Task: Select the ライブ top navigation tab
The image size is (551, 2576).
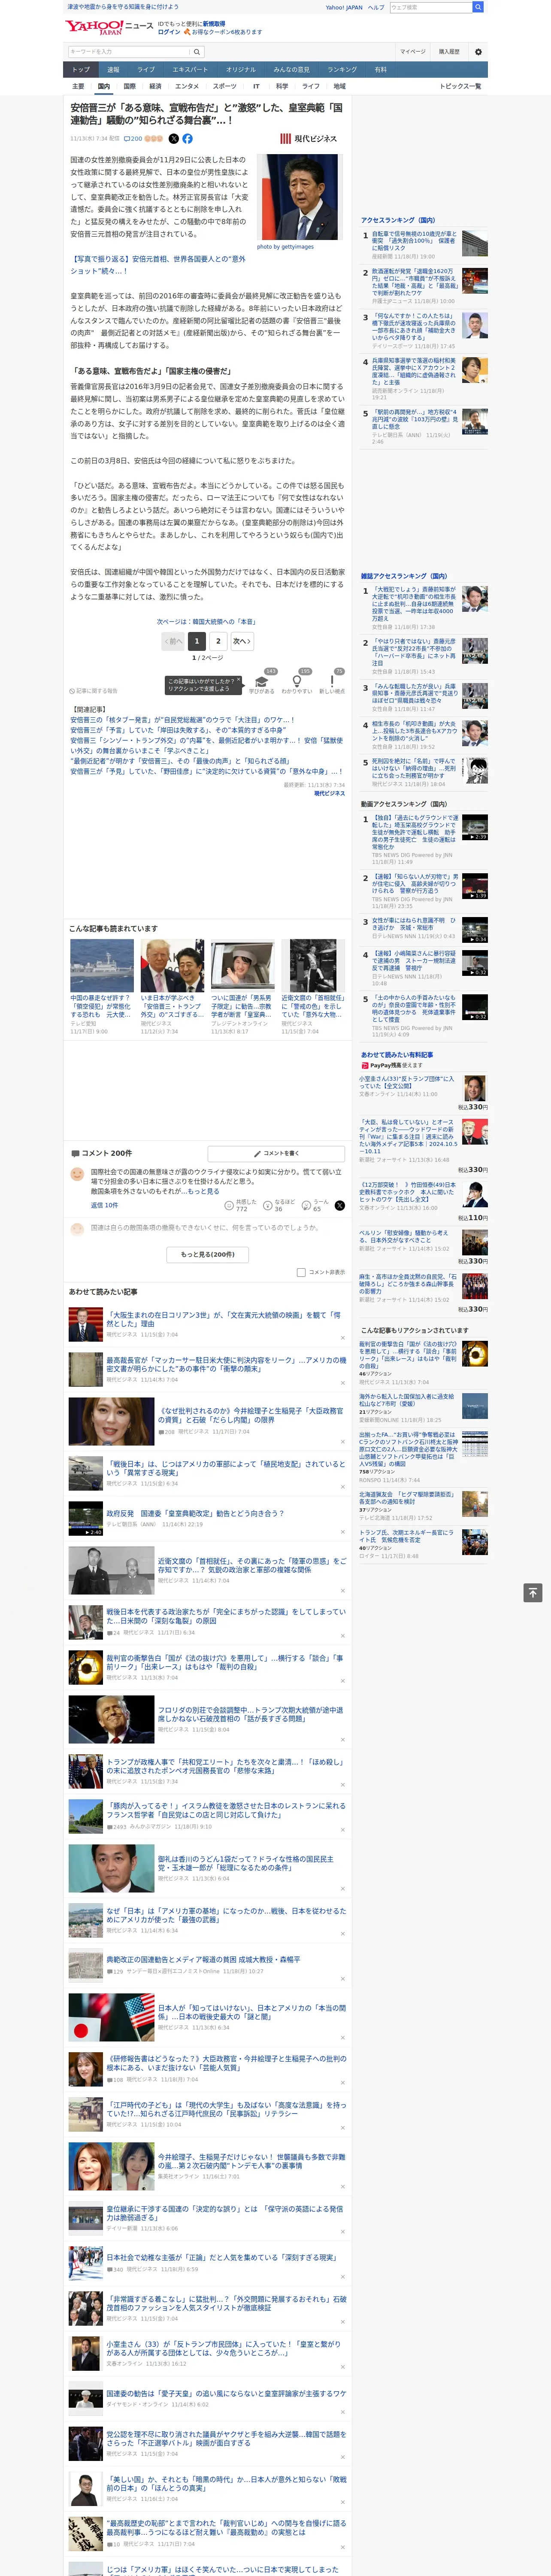Action: pyautogui.click(x=146, y=69)
